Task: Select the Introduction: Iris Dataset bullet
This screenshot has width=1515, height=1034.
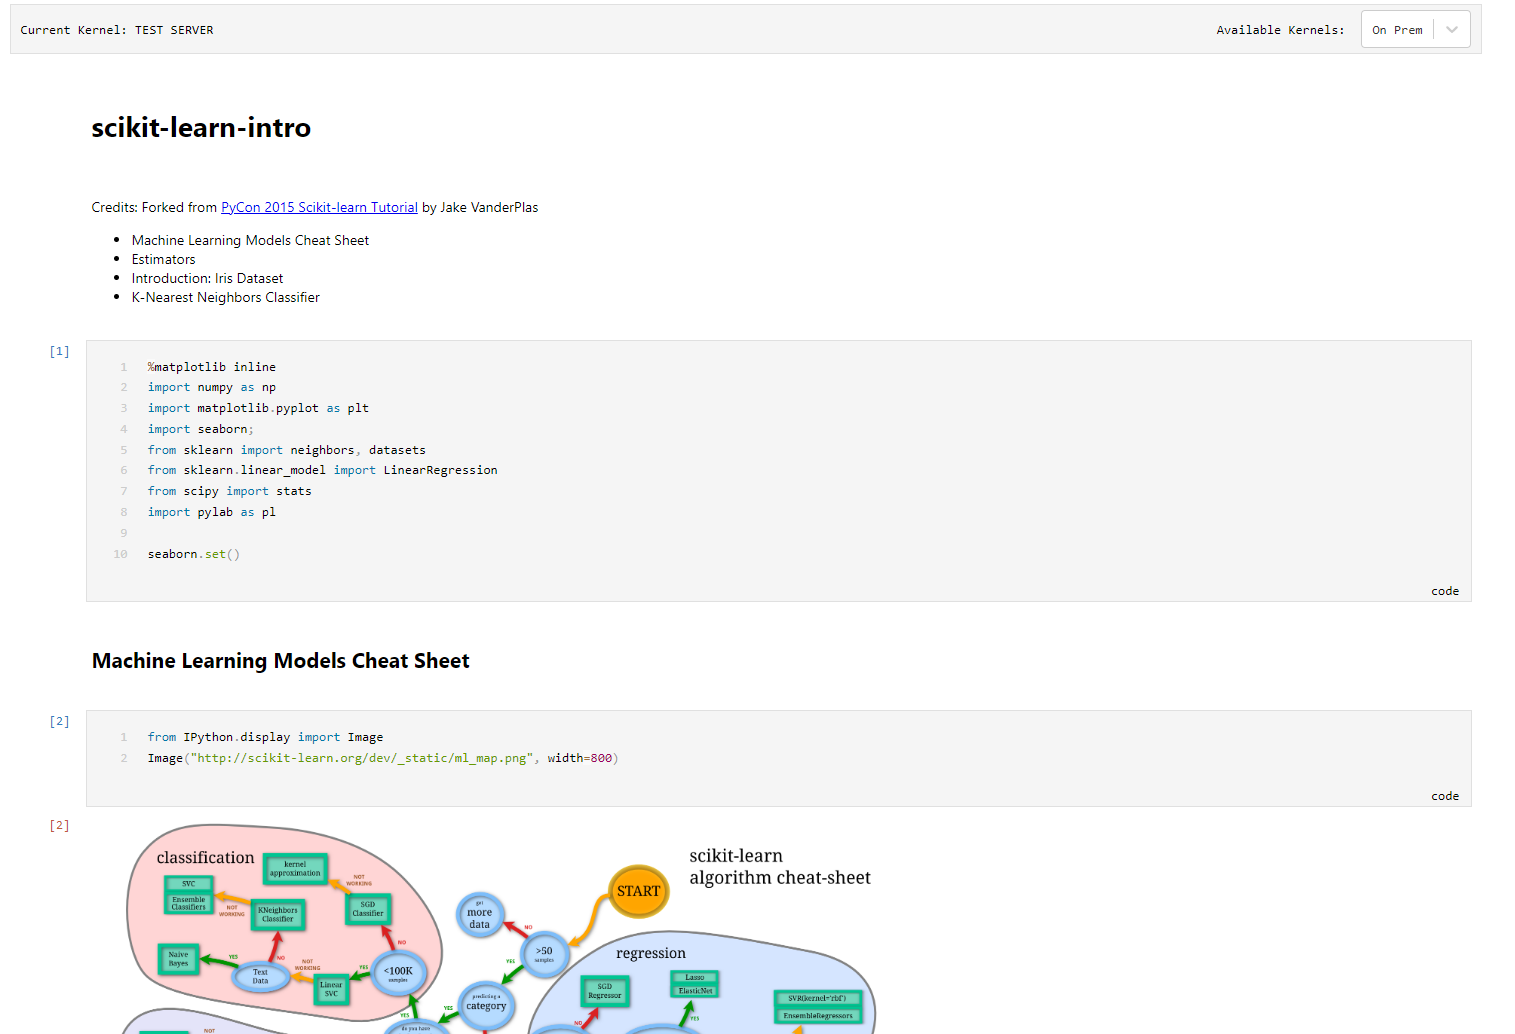Action: (x=207, y=278)
